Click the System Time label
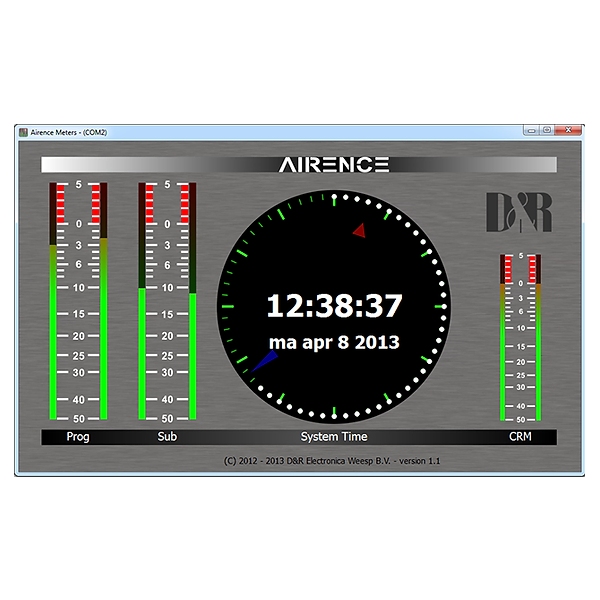Image resolution: width=600 pixels, height=600 pixels. (334, 437)
